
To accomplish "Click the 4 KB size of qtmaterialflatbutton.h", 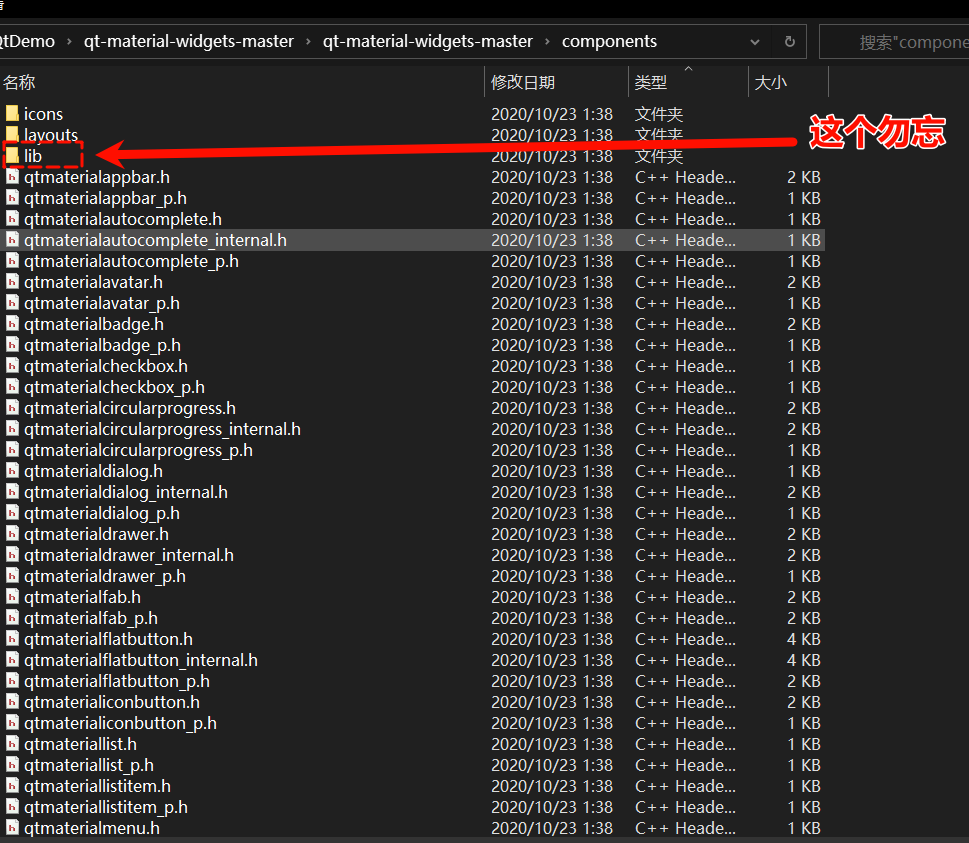I will point(803,640).
